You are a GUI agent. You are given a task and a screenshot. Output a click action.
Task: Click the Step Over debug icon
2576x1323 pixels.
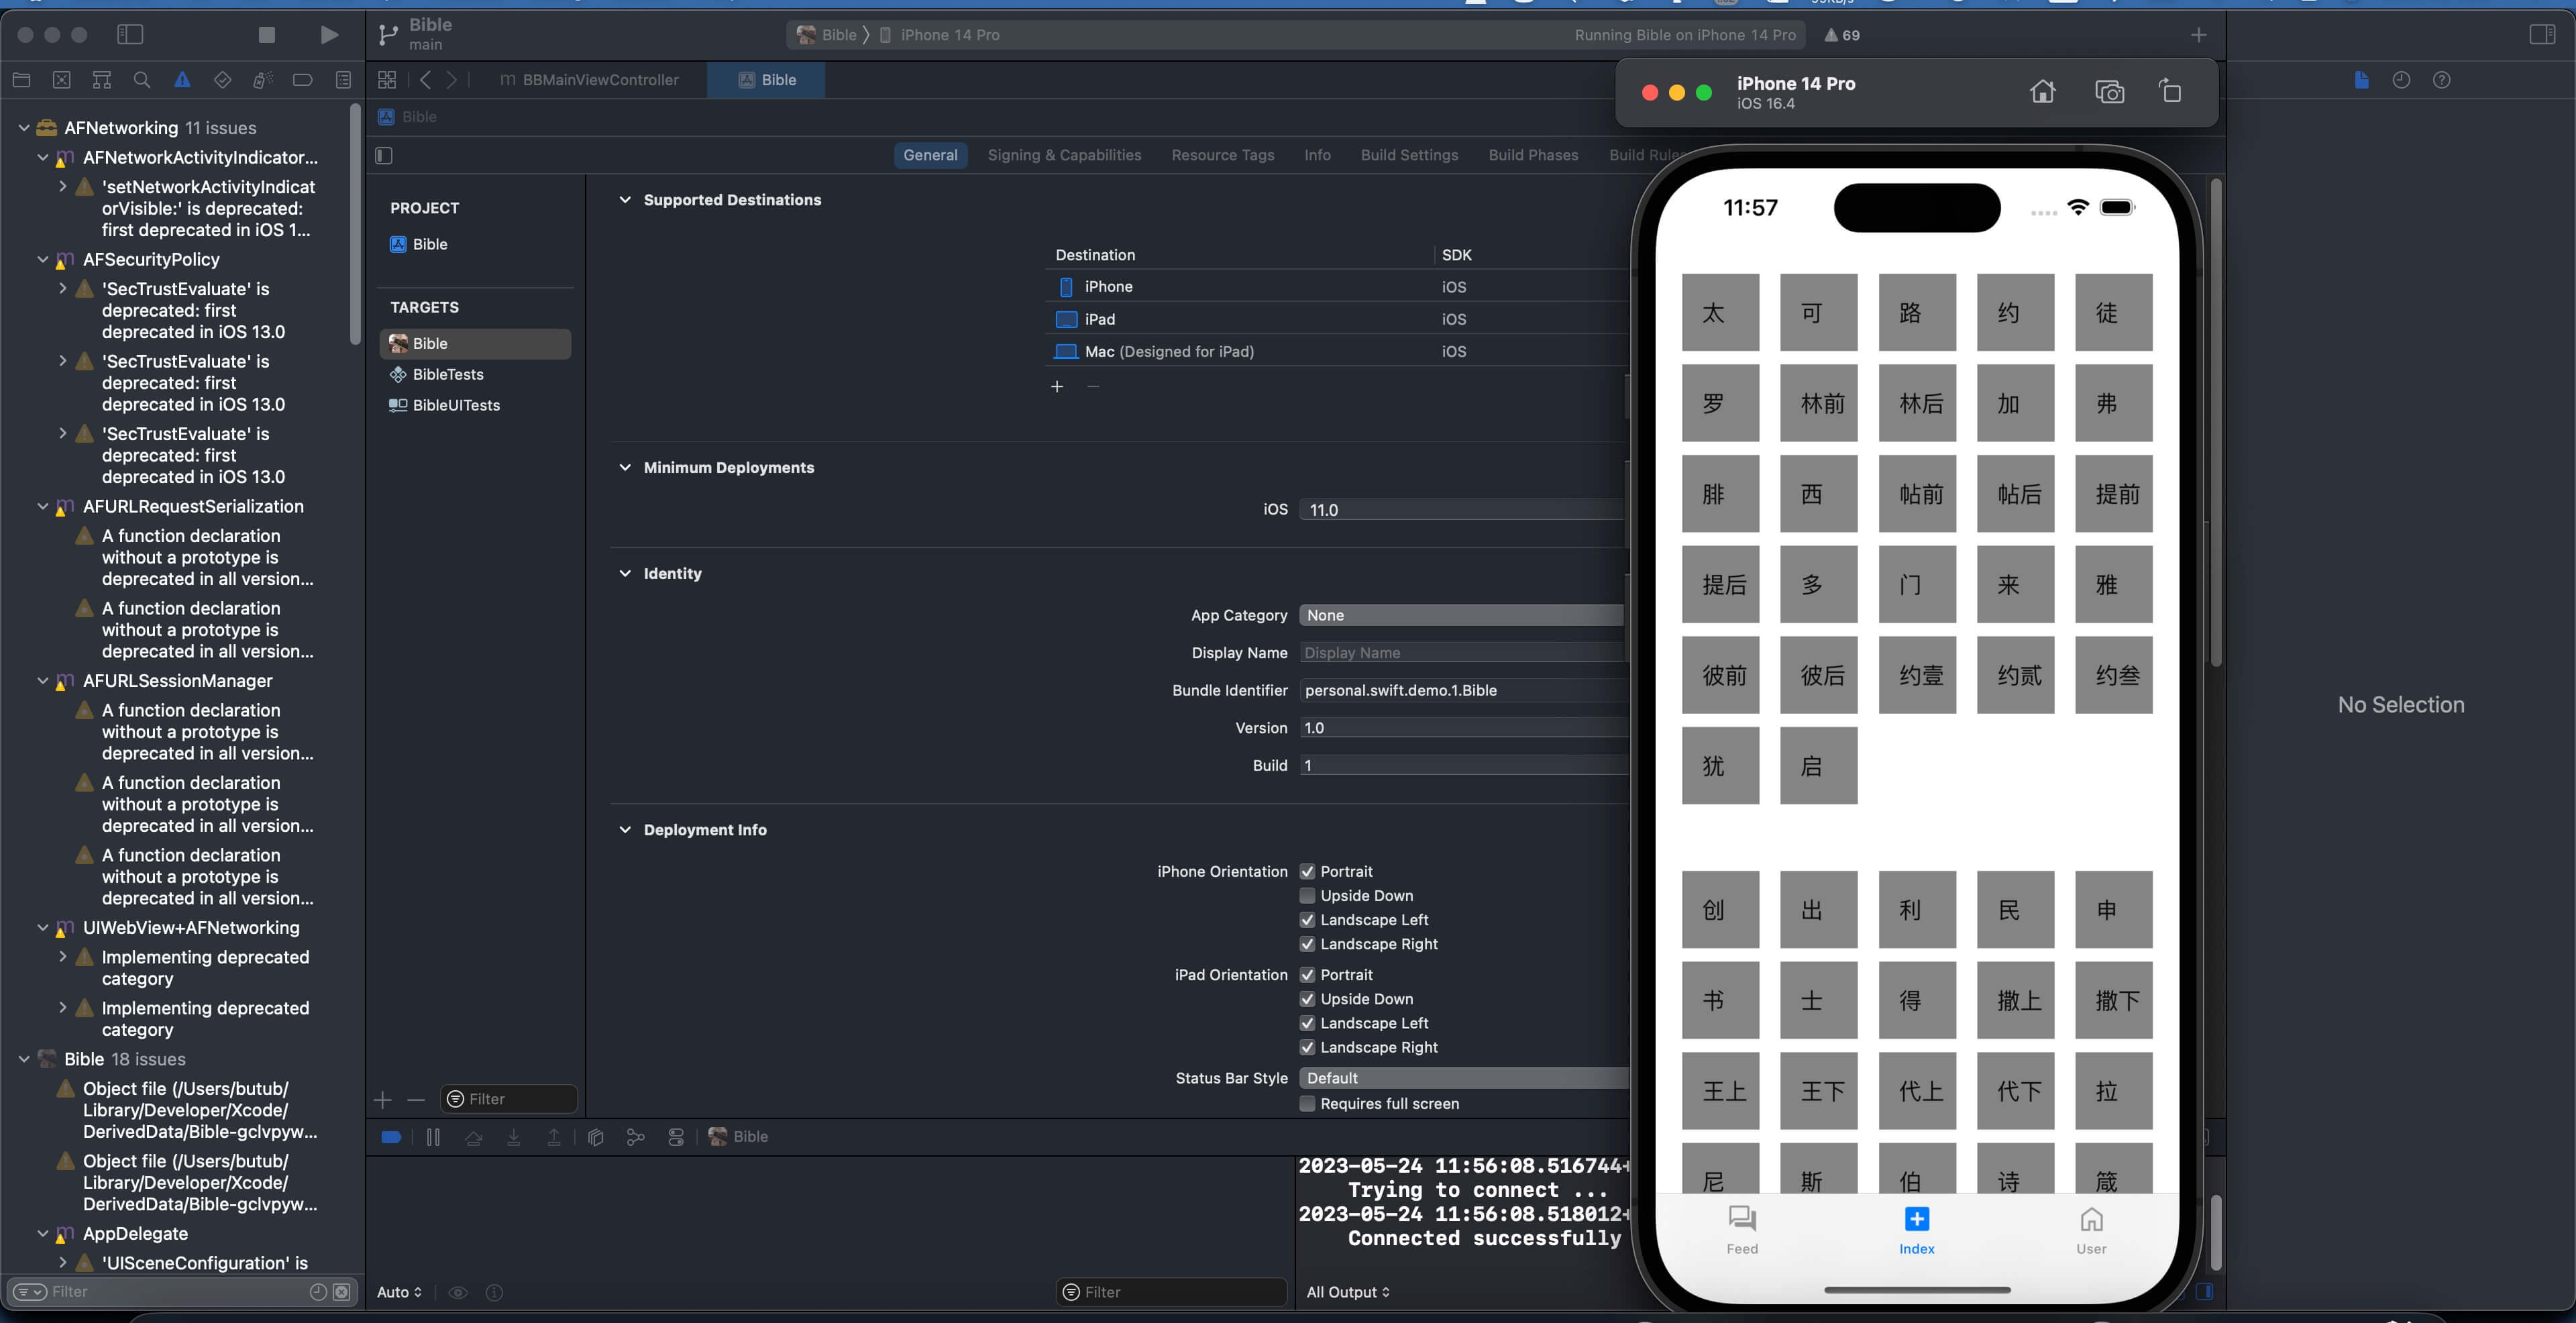pyautogui.click(x=474, y=1137)
